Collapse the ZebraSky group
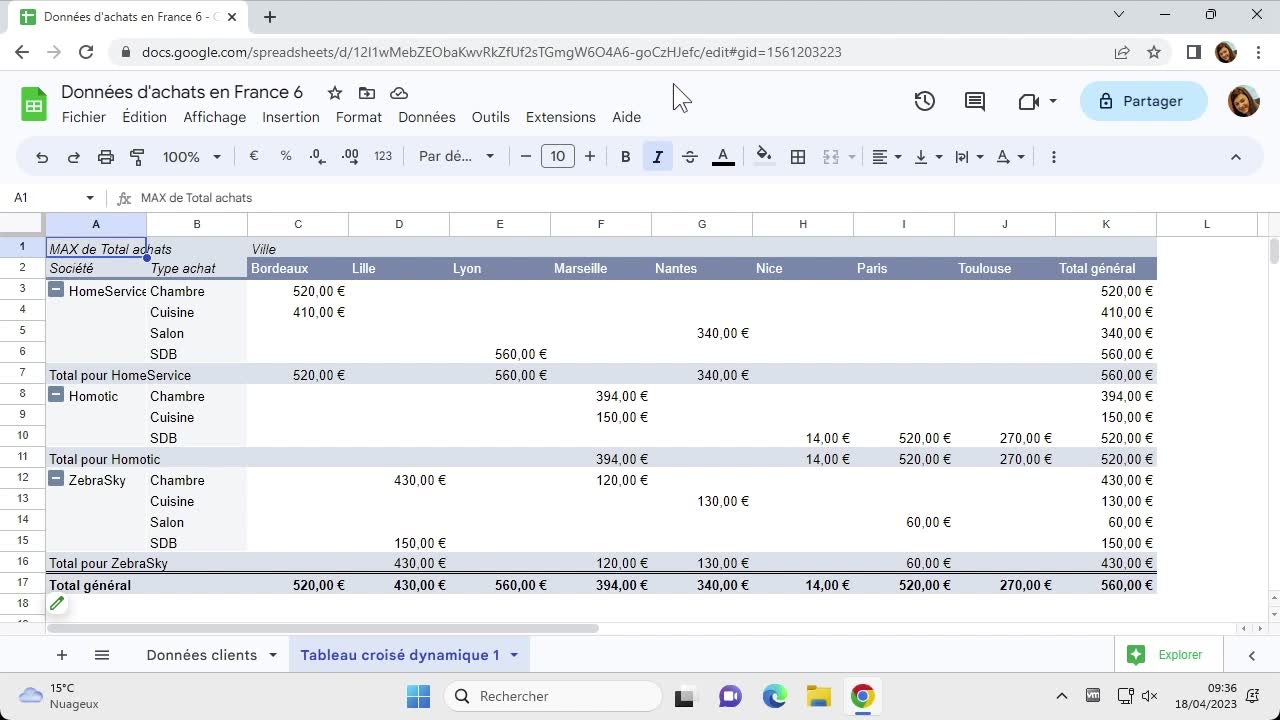 point(57,480)
